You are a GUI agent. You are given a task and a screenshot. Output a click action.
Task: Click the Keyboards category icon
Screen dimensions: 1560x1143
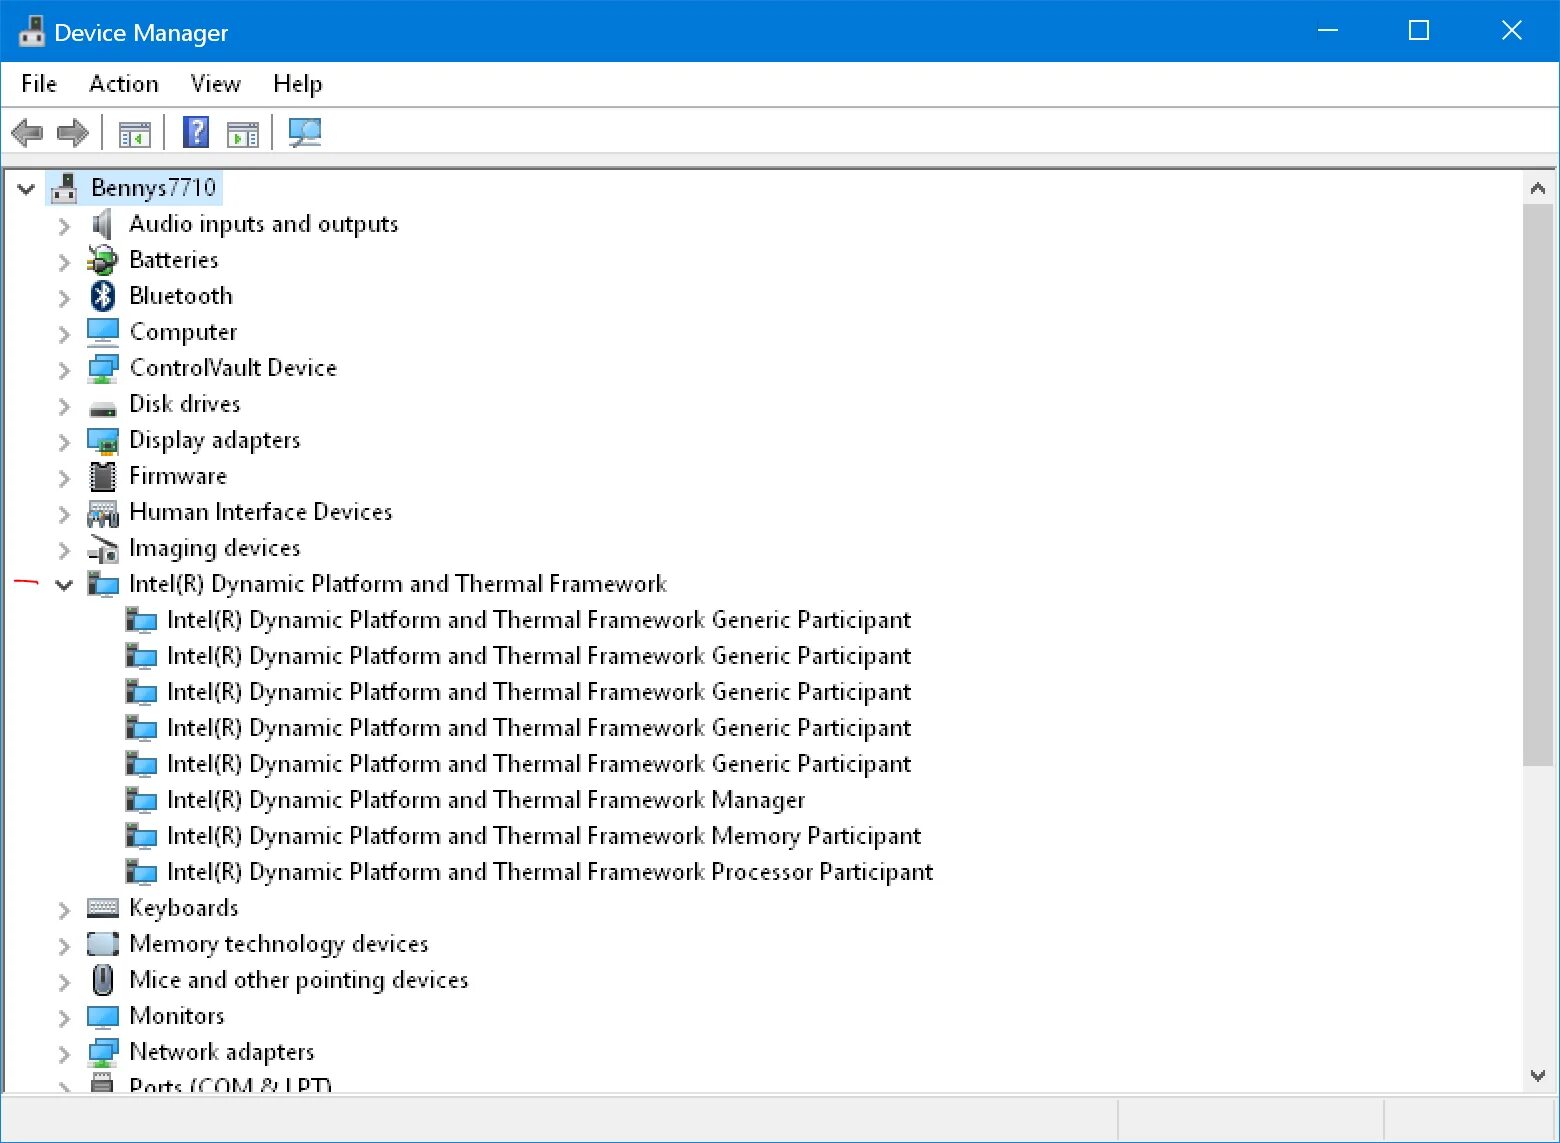click(103, 908)
